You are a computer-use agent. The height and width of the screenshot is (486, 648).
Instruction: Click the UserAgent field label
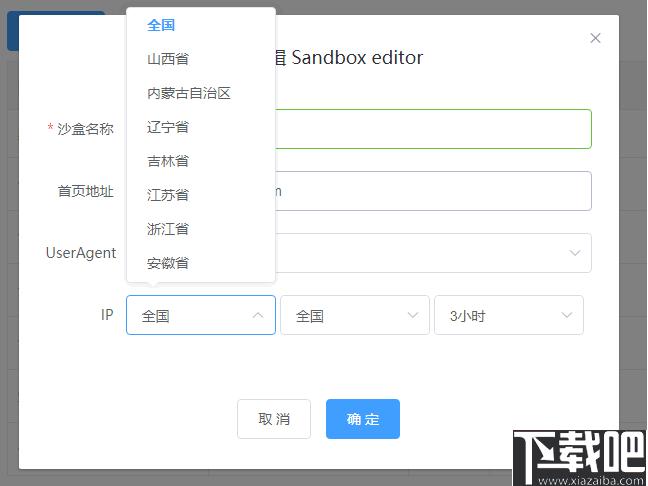81,253
